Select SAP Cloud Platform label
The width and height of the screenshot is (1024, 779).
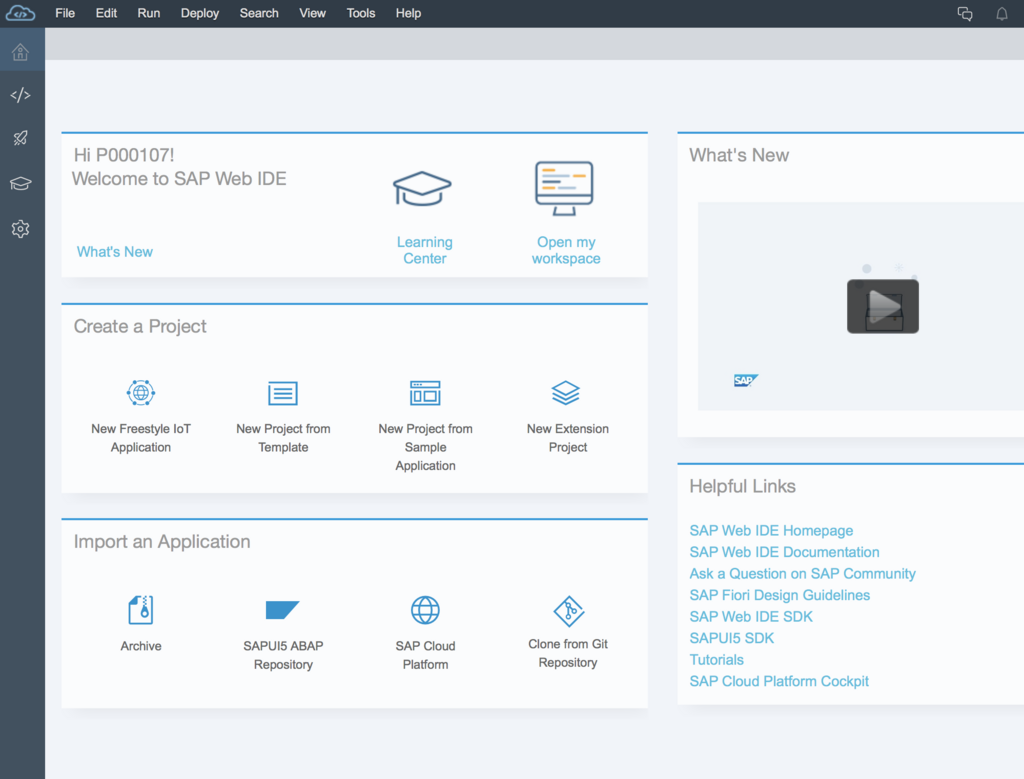click(x=425, y=655)
